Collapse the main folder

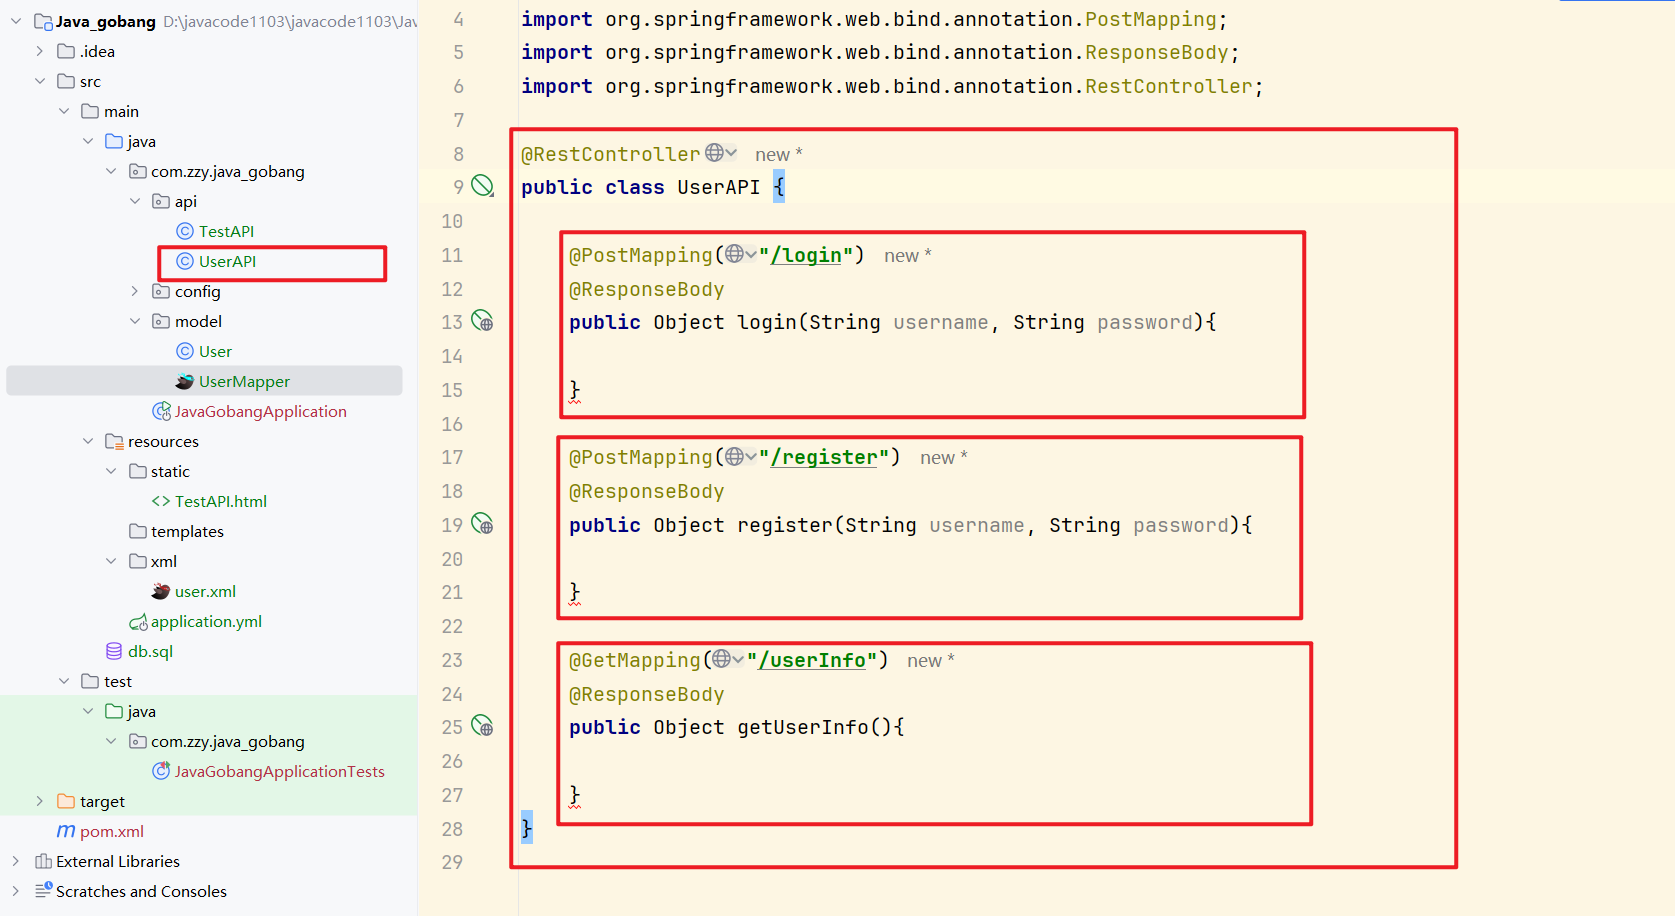click(x=64, y=111)
